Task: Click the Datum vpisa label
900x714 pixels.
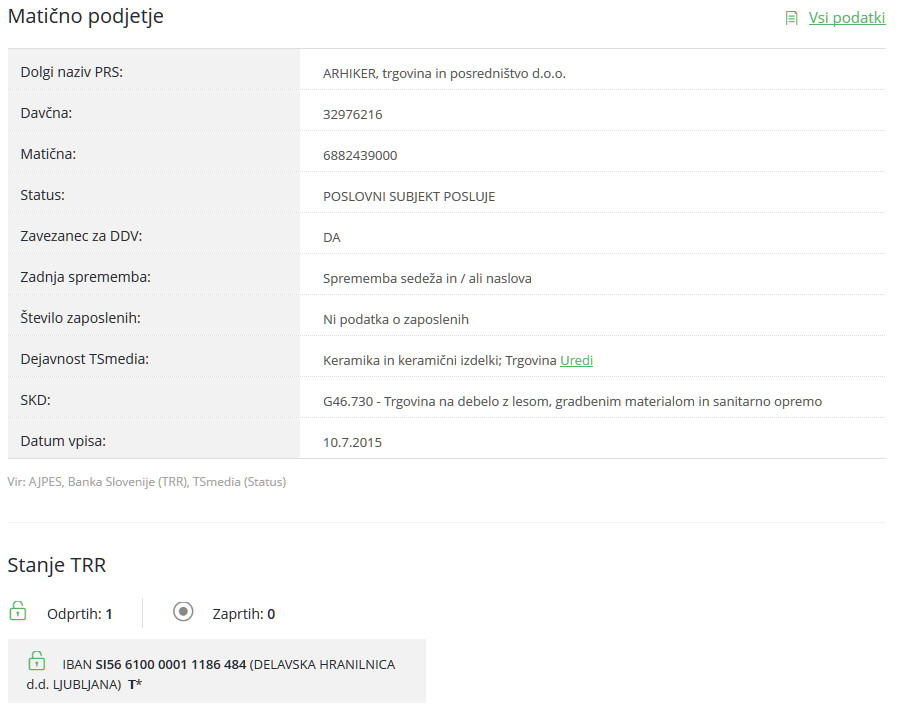Action: coord(63,441)
